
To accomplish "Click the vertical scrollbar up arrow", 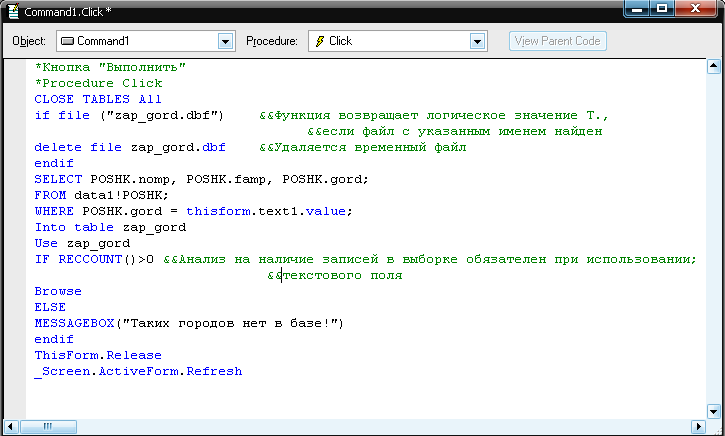I will (713, 67).
